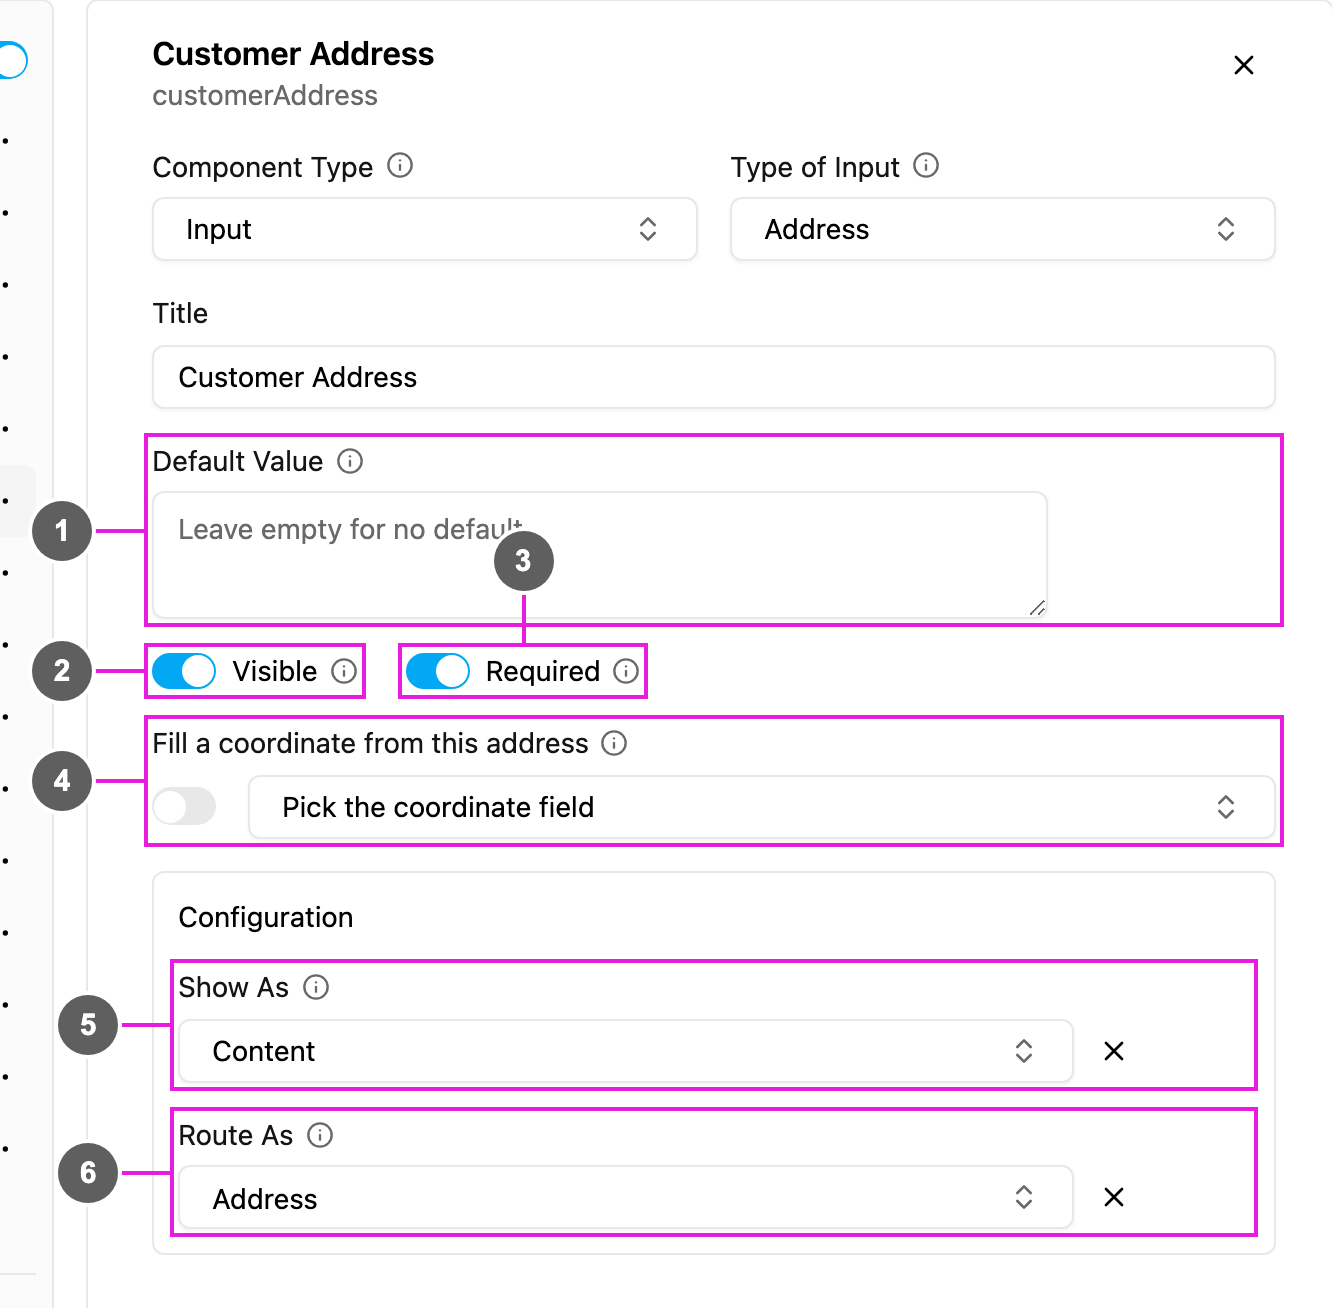This screenshot has width=1332, height=1308.
Task: Open the Route As dropdown
Action: point(626,1197)
